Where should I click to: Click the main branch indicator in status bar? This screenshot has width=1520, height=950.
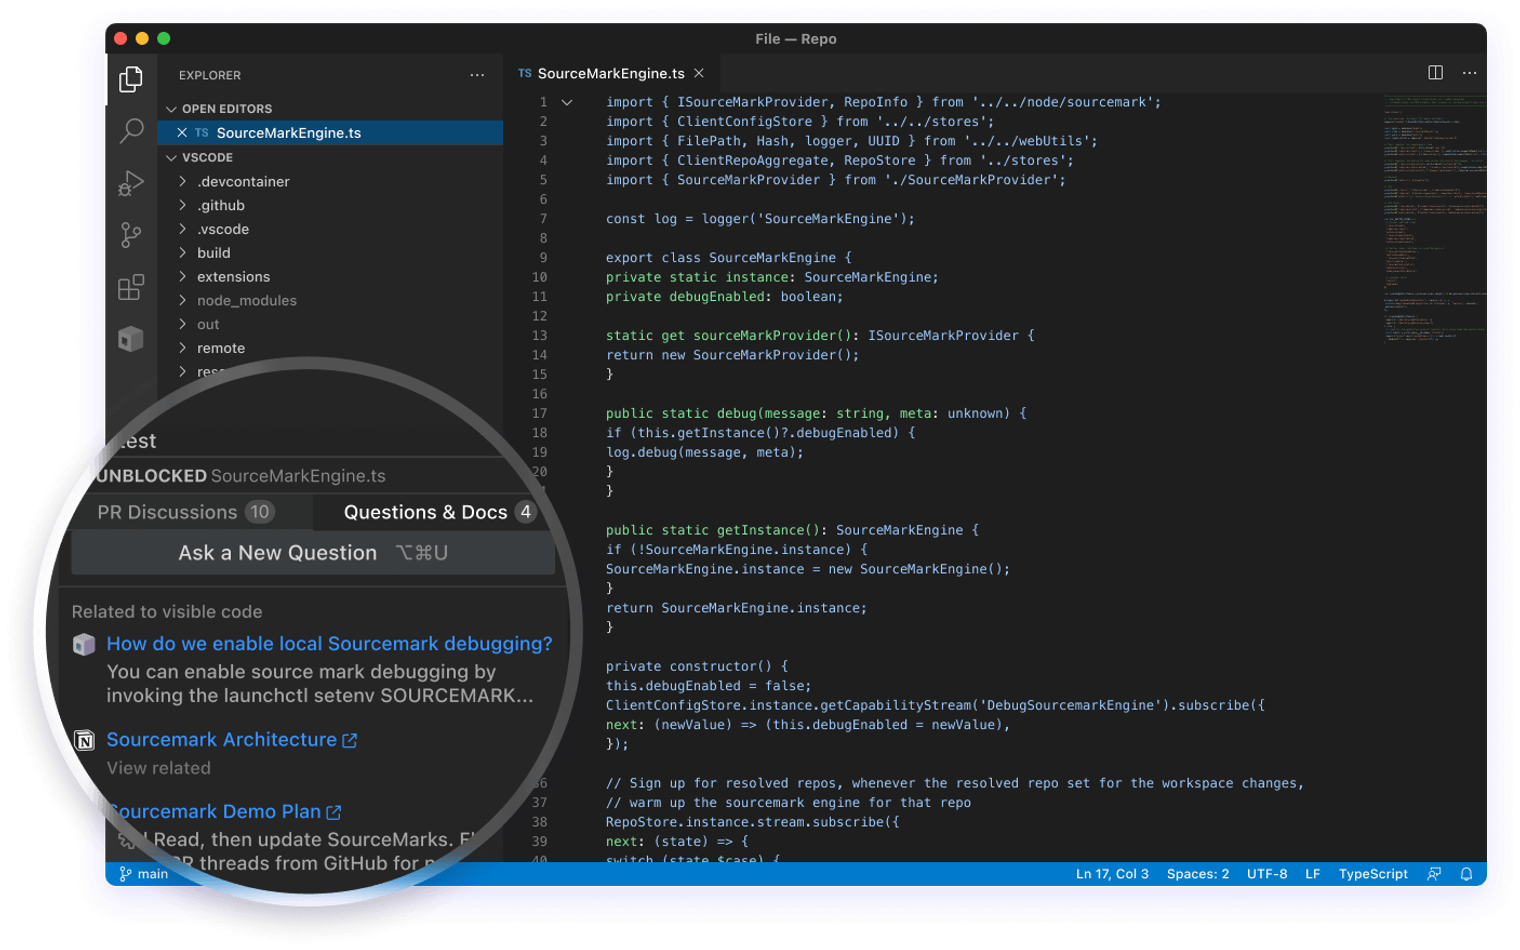pyautogui.click(x=144, y=874)
